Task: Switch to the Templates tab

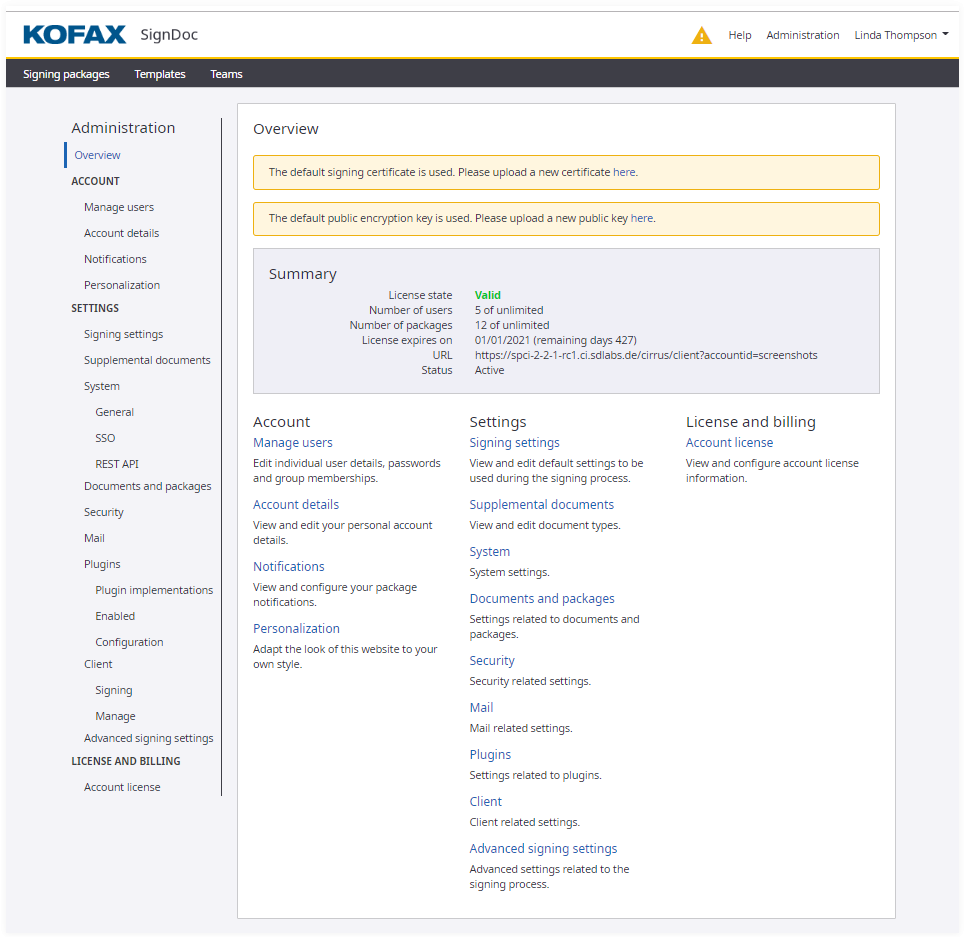Action: click(x=160, y=74)
